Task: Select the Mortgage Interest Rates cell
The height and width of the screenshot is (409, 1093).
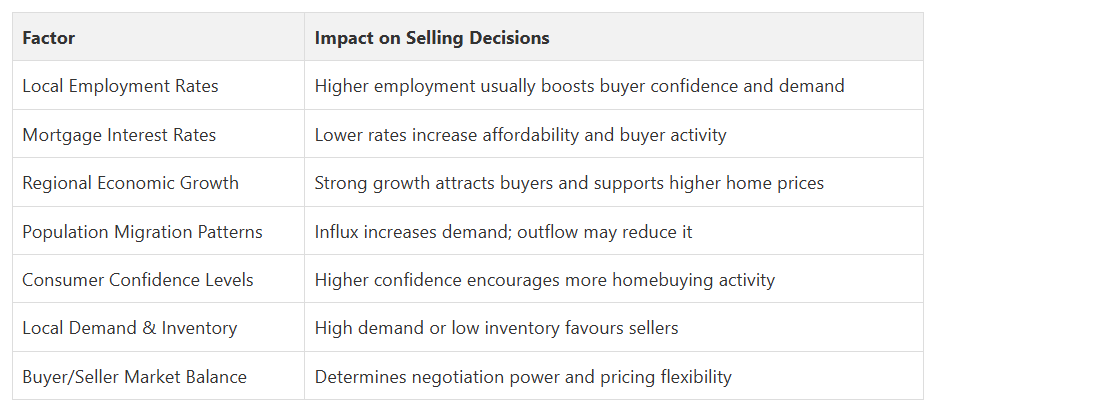Action: point(158,134)
